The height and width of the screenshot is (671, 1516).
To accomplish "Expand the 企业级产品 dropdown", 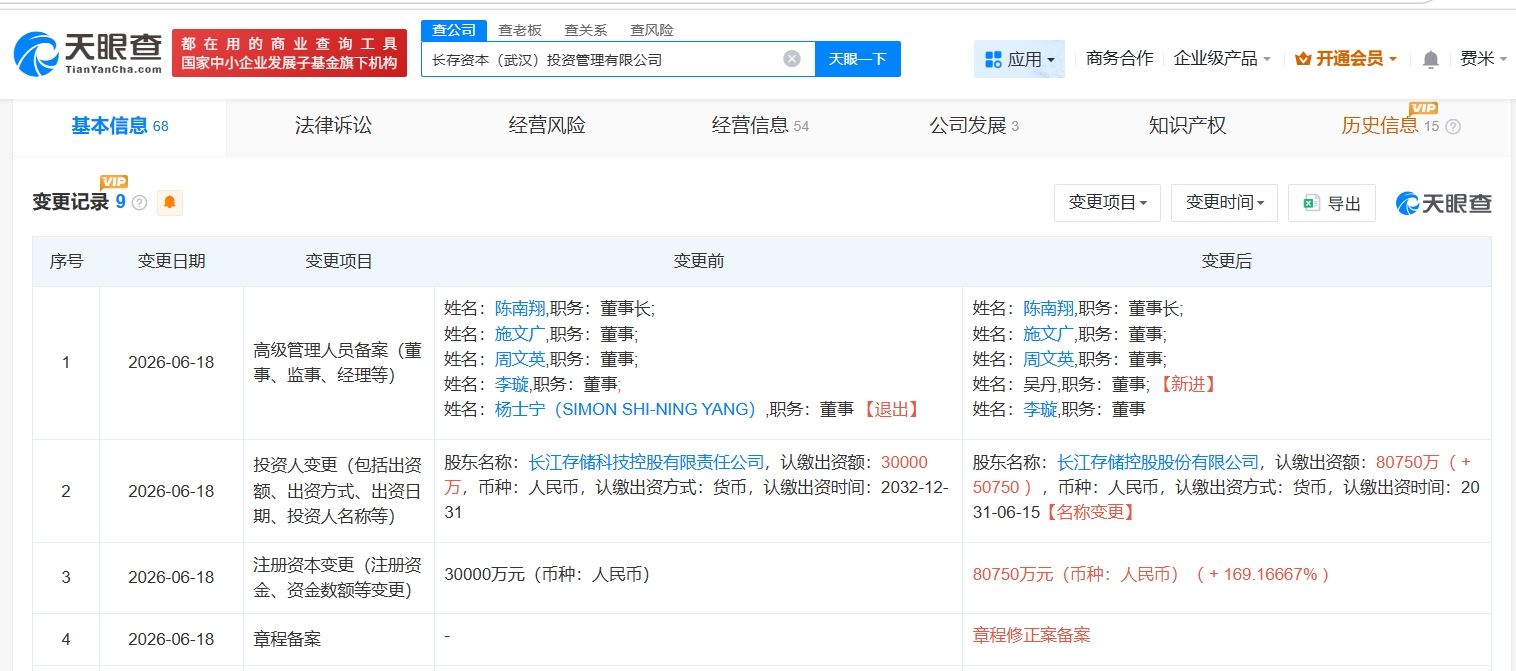I will click(1222, 59).
